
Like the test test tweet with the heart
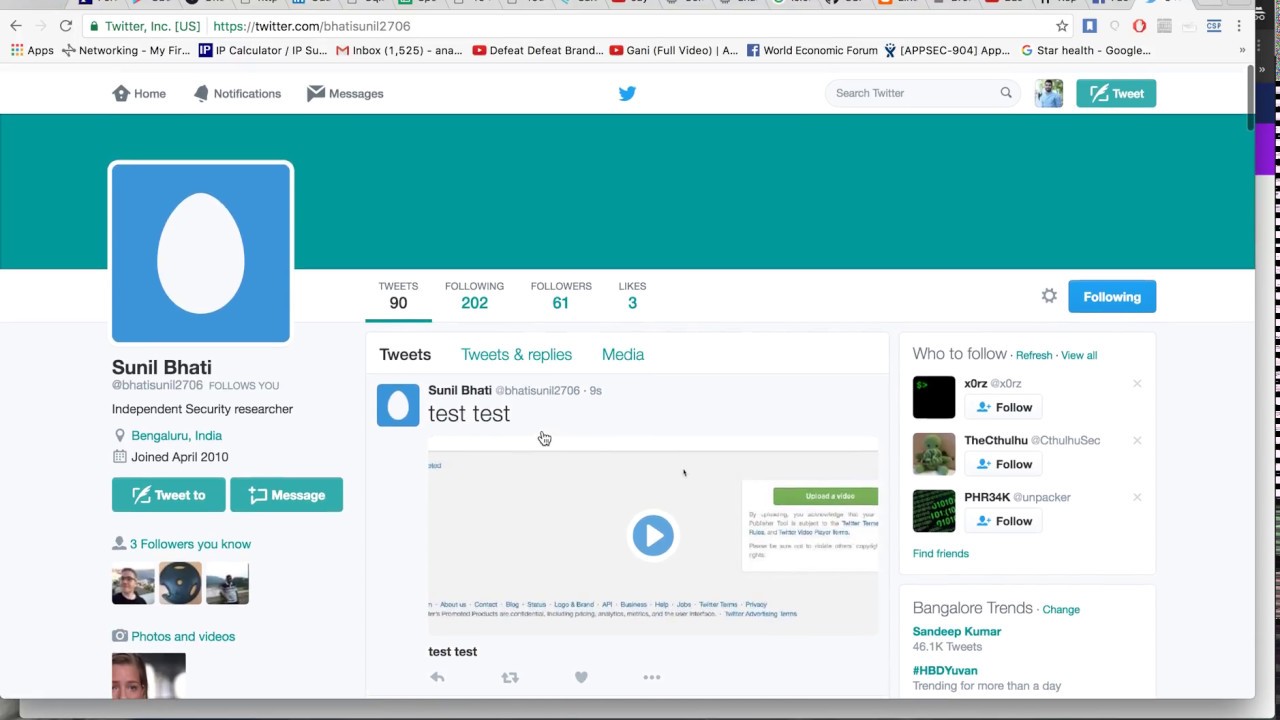tap(581, 677)
